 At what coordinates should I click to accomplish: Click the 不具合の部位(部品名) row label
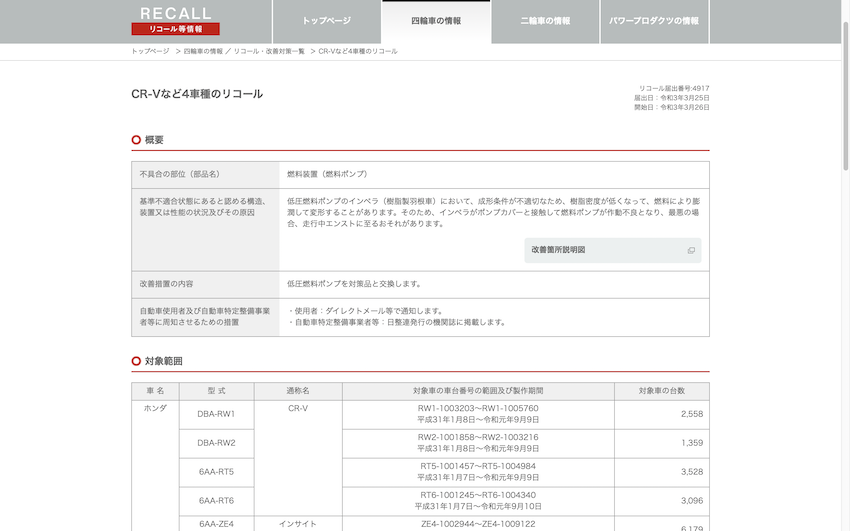[205, 174]
